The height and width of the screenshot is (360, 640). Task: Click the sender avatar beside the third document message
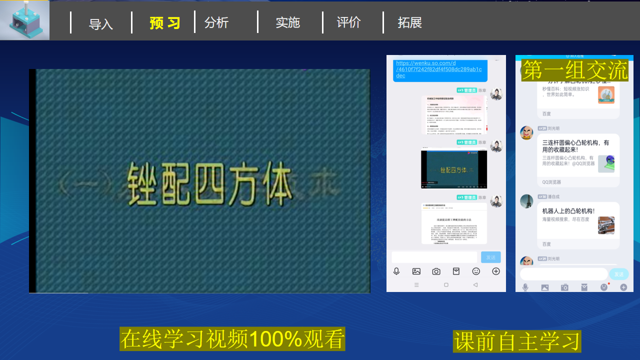(496, 201)
